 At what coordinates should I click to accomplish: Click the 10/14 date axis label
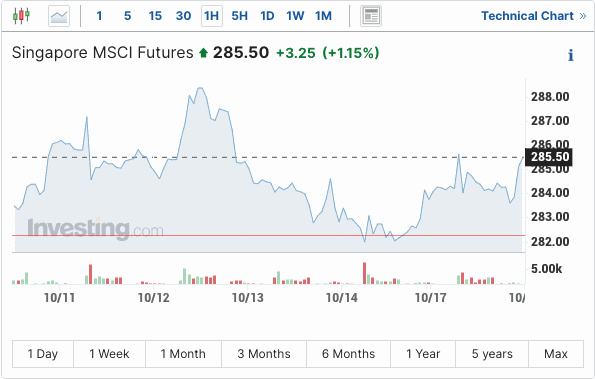[x=342, y=298]
